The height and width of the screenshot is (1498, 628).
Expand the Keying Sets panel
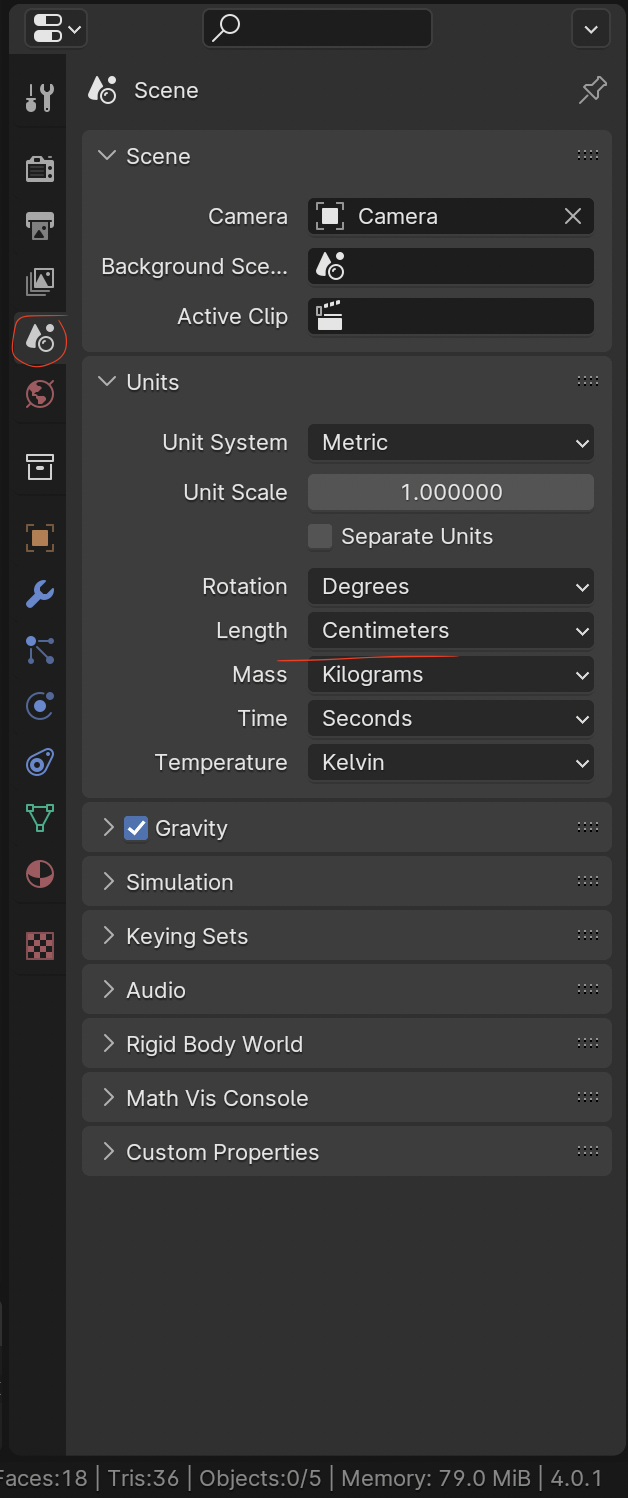108,936
